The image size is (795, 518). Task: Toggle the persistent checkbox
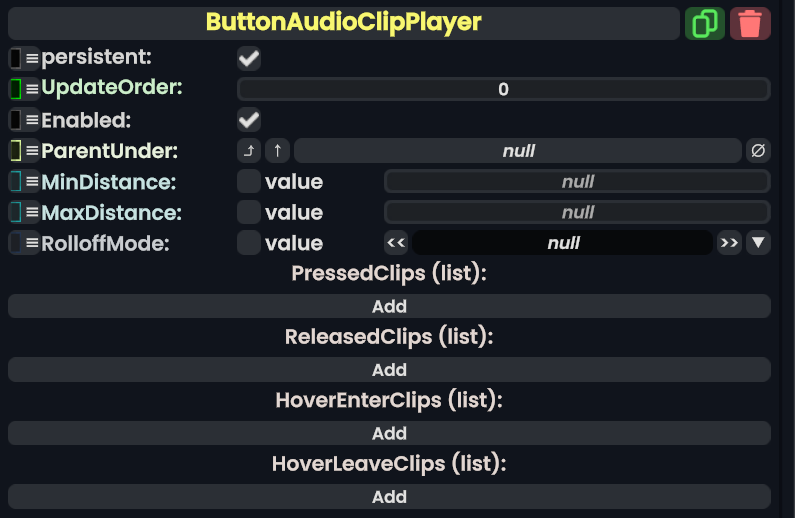coord(249,59)
